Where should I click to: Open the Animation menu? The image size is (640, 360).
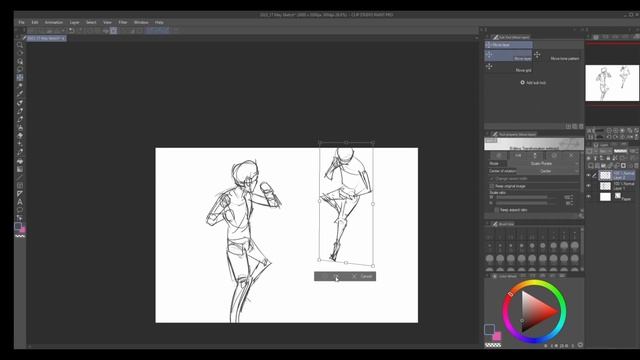click(54, 22)
